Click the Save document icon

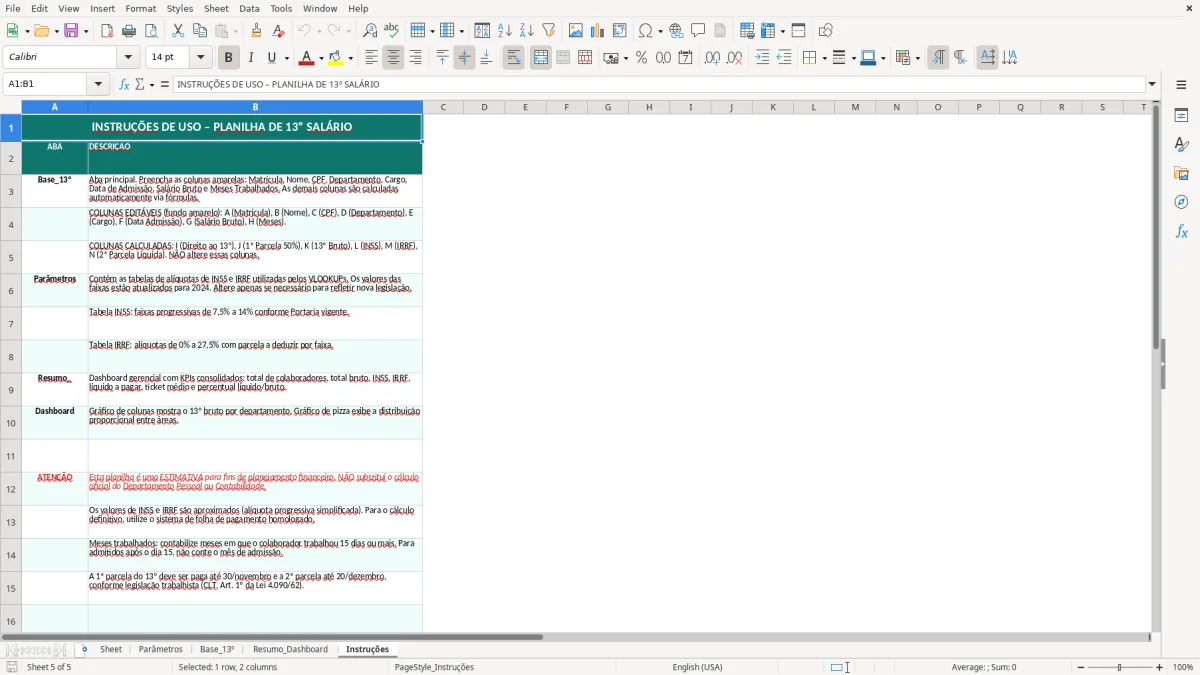pos(71,31)
